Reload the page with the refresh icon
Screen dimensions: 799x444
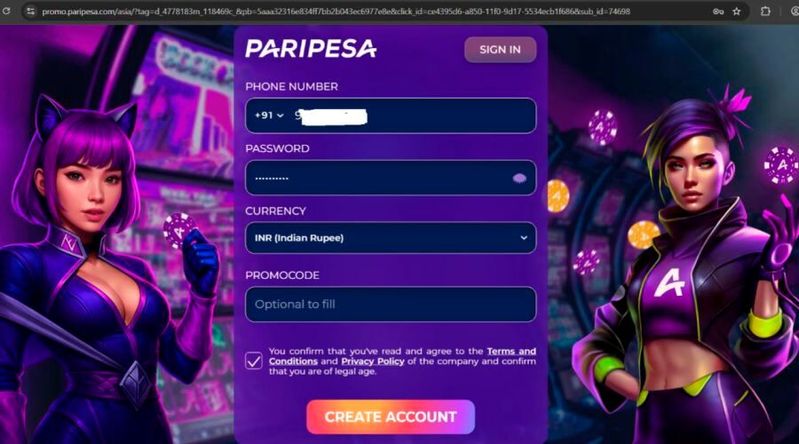click(x=6, y=11)
